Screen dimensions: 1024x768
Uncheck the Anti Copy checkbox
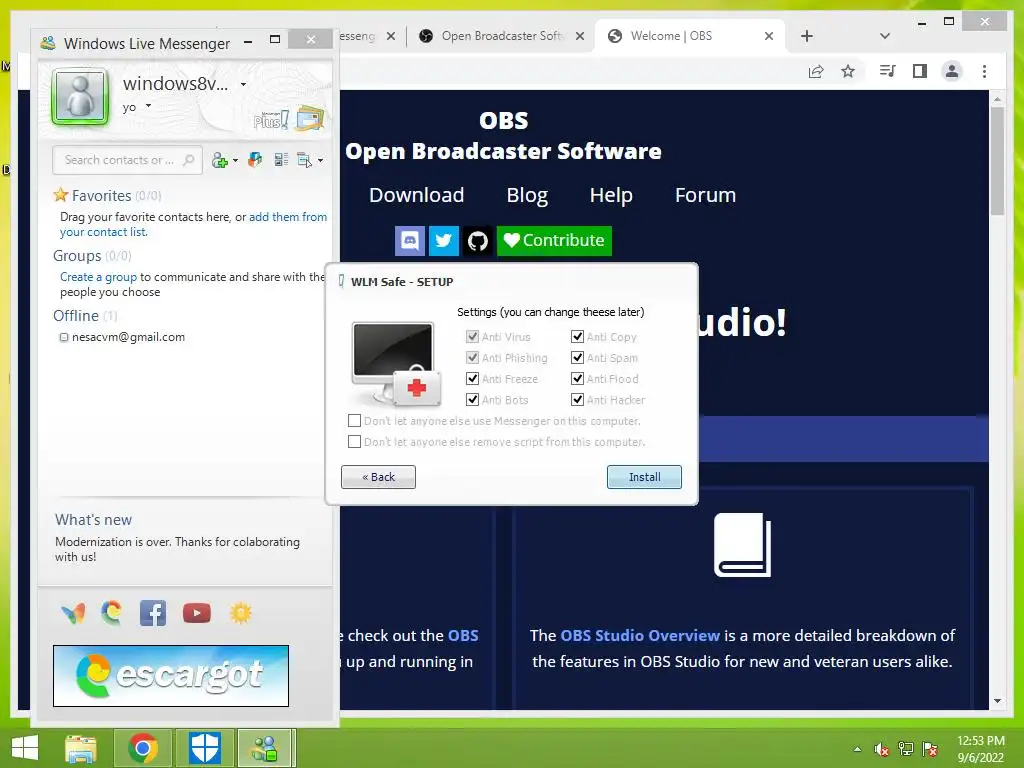point(577,337)
